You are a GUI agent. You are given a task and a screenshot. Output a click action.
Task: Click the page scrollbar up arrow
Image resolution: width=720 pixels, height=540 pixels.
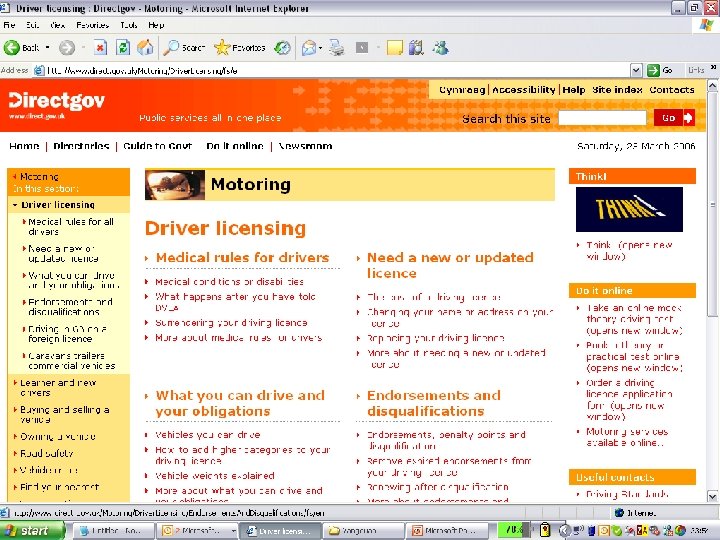click(712, 85)
